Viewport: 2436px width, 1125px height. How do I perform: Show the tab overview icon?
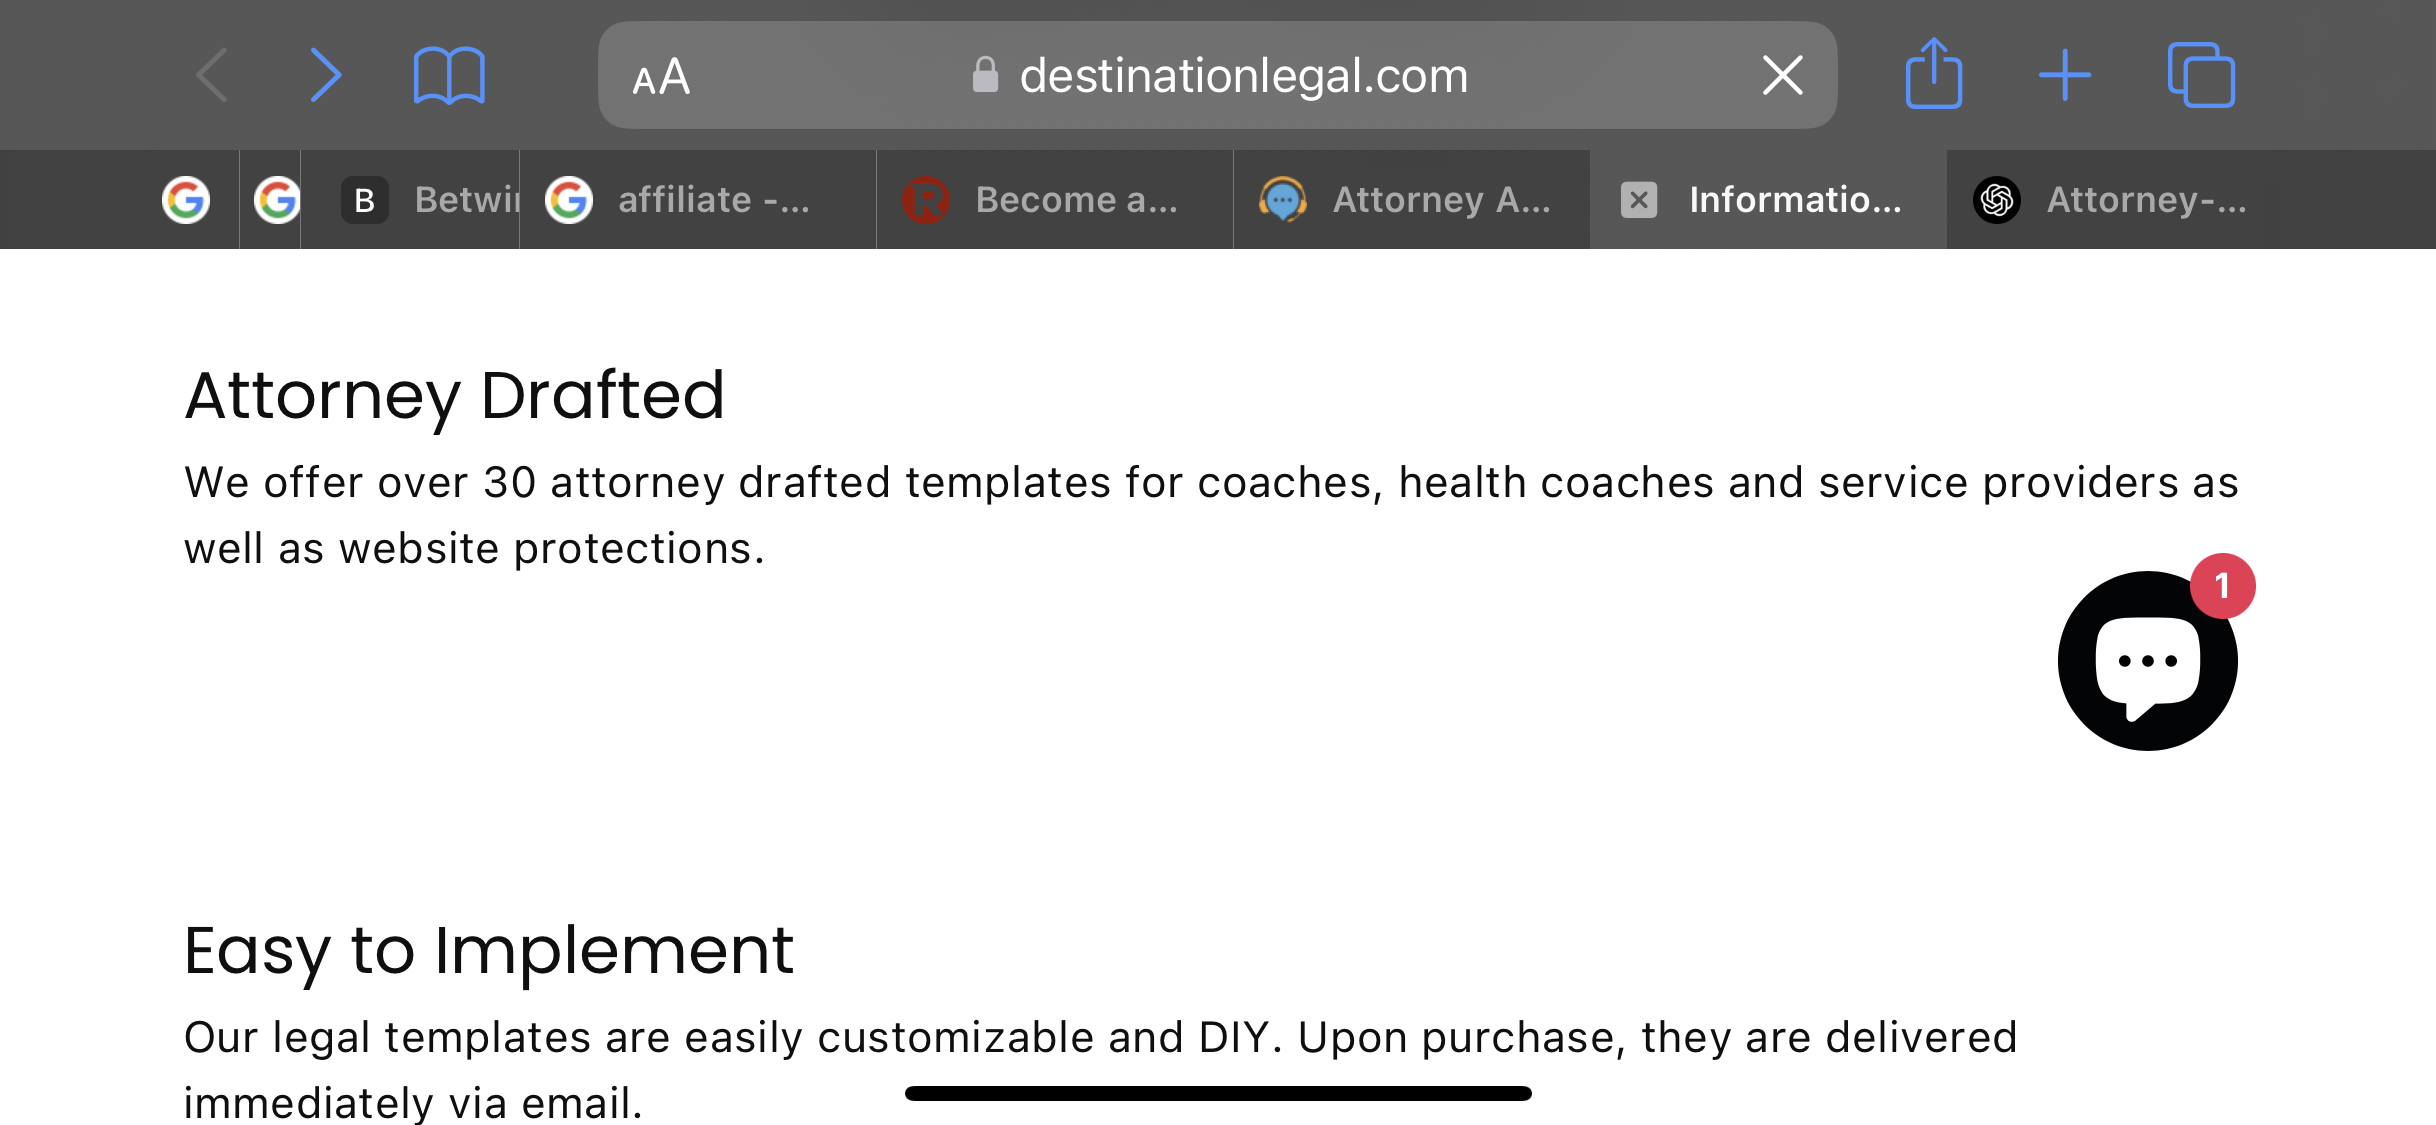pyautogui.click(x=2200, y=74)
